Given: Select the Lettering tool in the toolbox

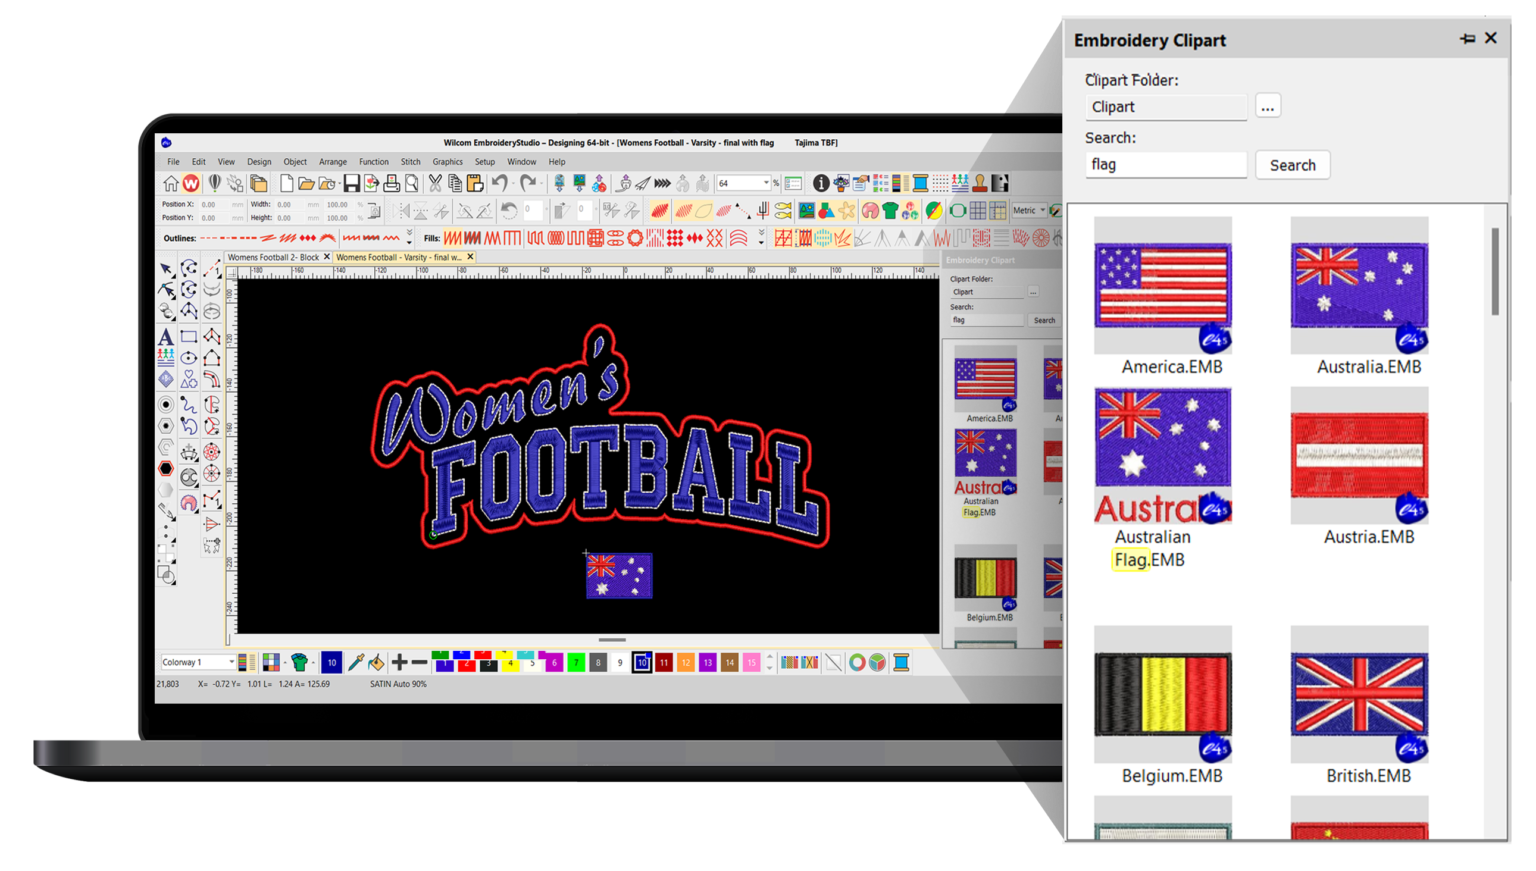Looking at the screenshot, I should (166, 337).
